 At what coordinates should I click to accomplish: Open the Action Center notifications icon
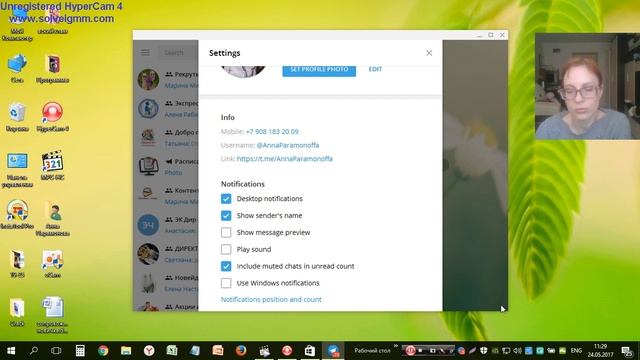627,351
